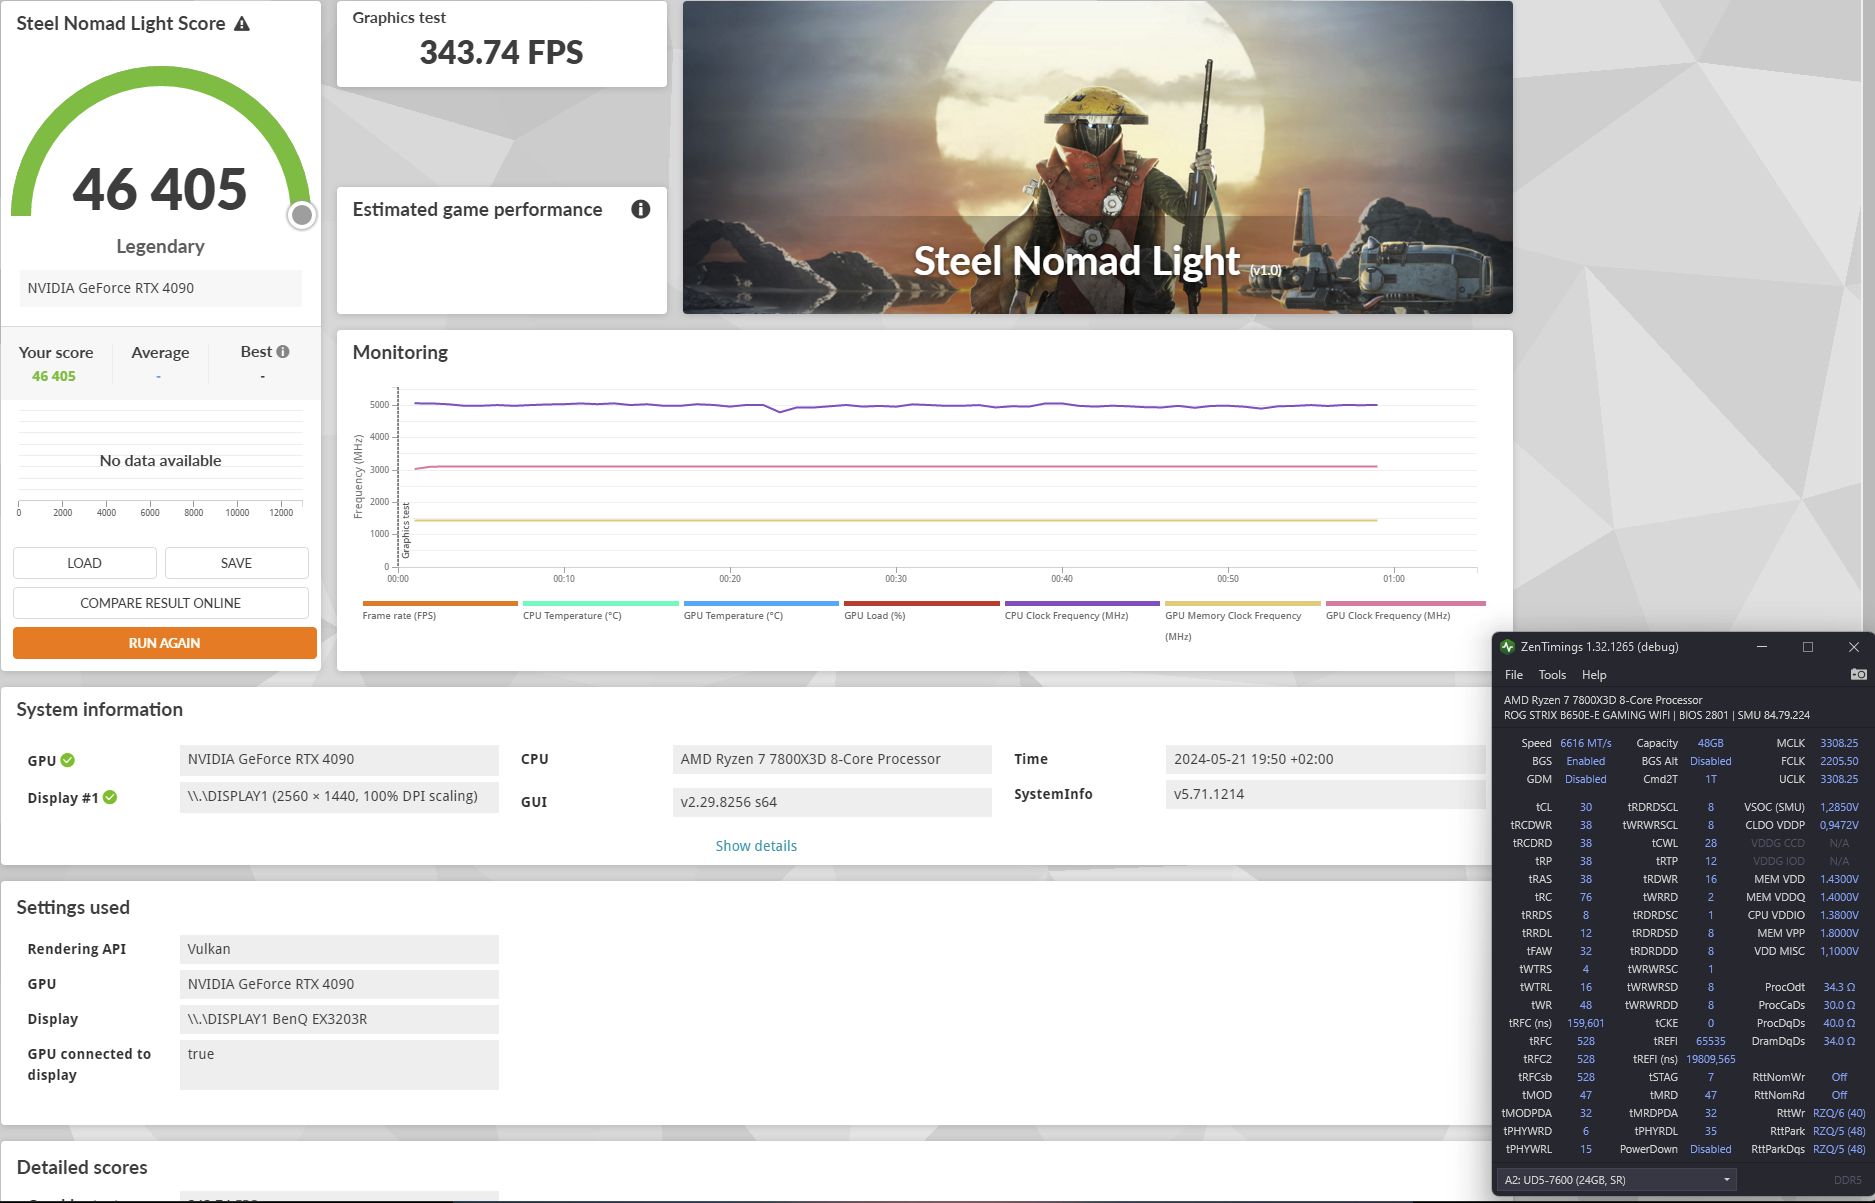The height and width of the screenshot is (1203, 1875).
Task: Click the 343.74 FPS graphics test result
Action: pos(501,52)
